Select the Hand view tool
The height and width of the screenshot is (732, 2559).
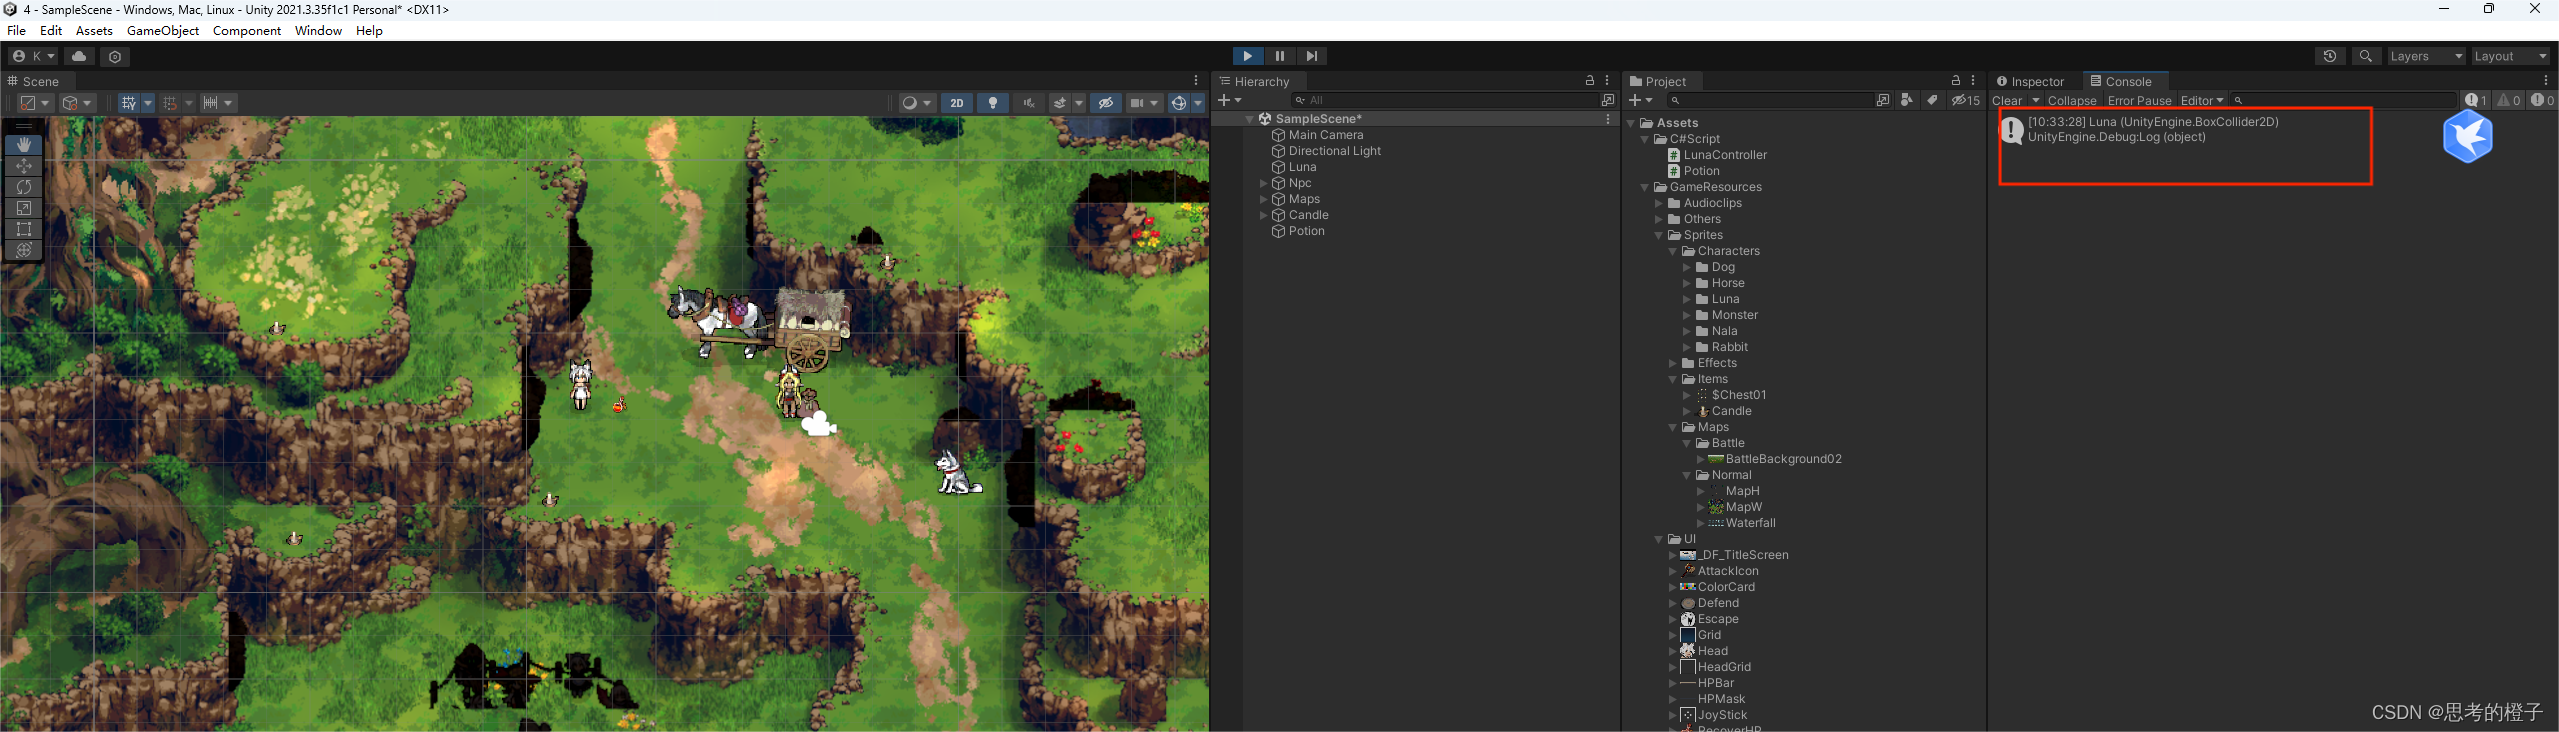[24, 145]
